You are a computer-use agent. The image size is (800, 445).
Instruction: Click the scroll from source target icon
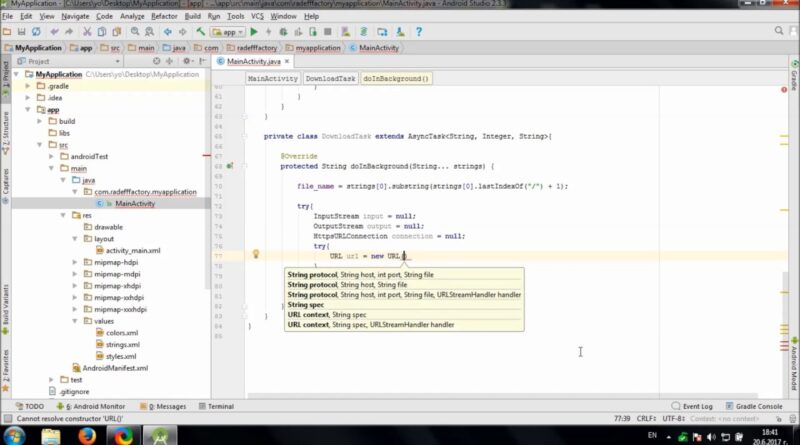click(x=157, y=61)
